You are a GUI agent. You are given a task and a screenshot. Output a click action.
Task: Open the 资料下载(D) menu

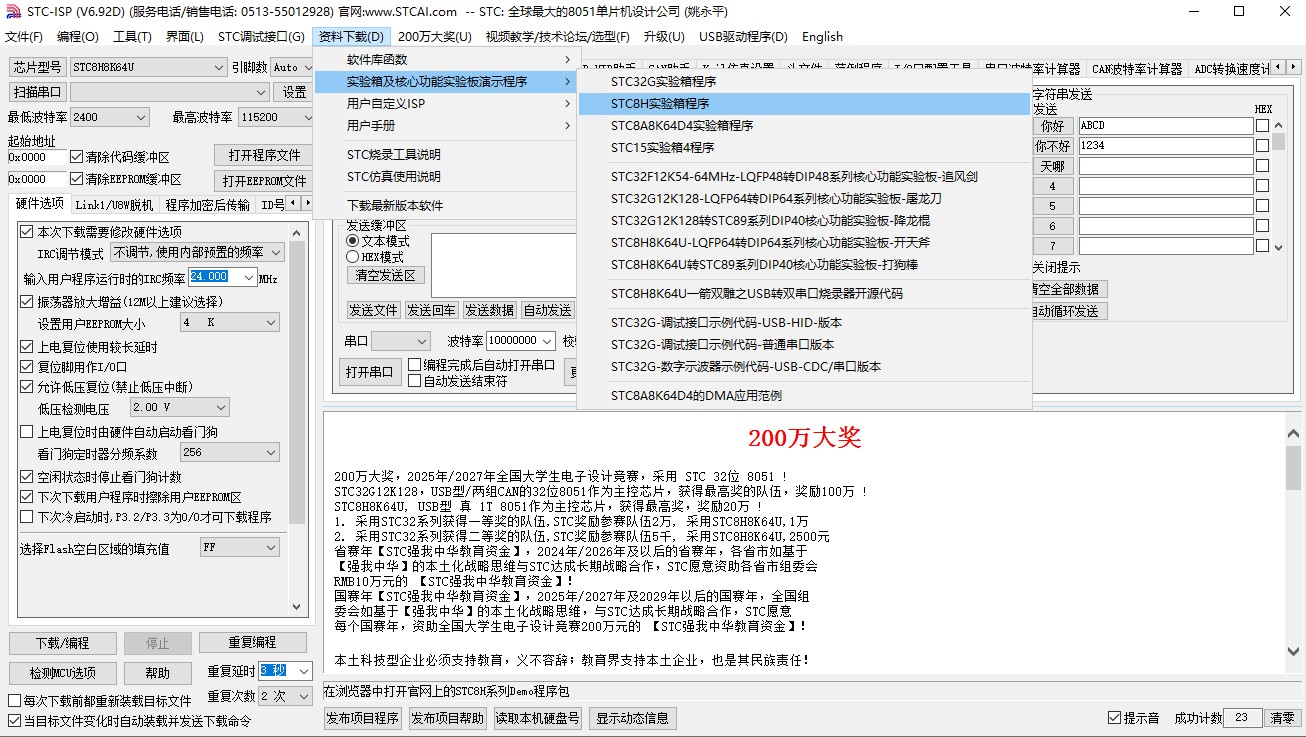click(x=351, y=37)
